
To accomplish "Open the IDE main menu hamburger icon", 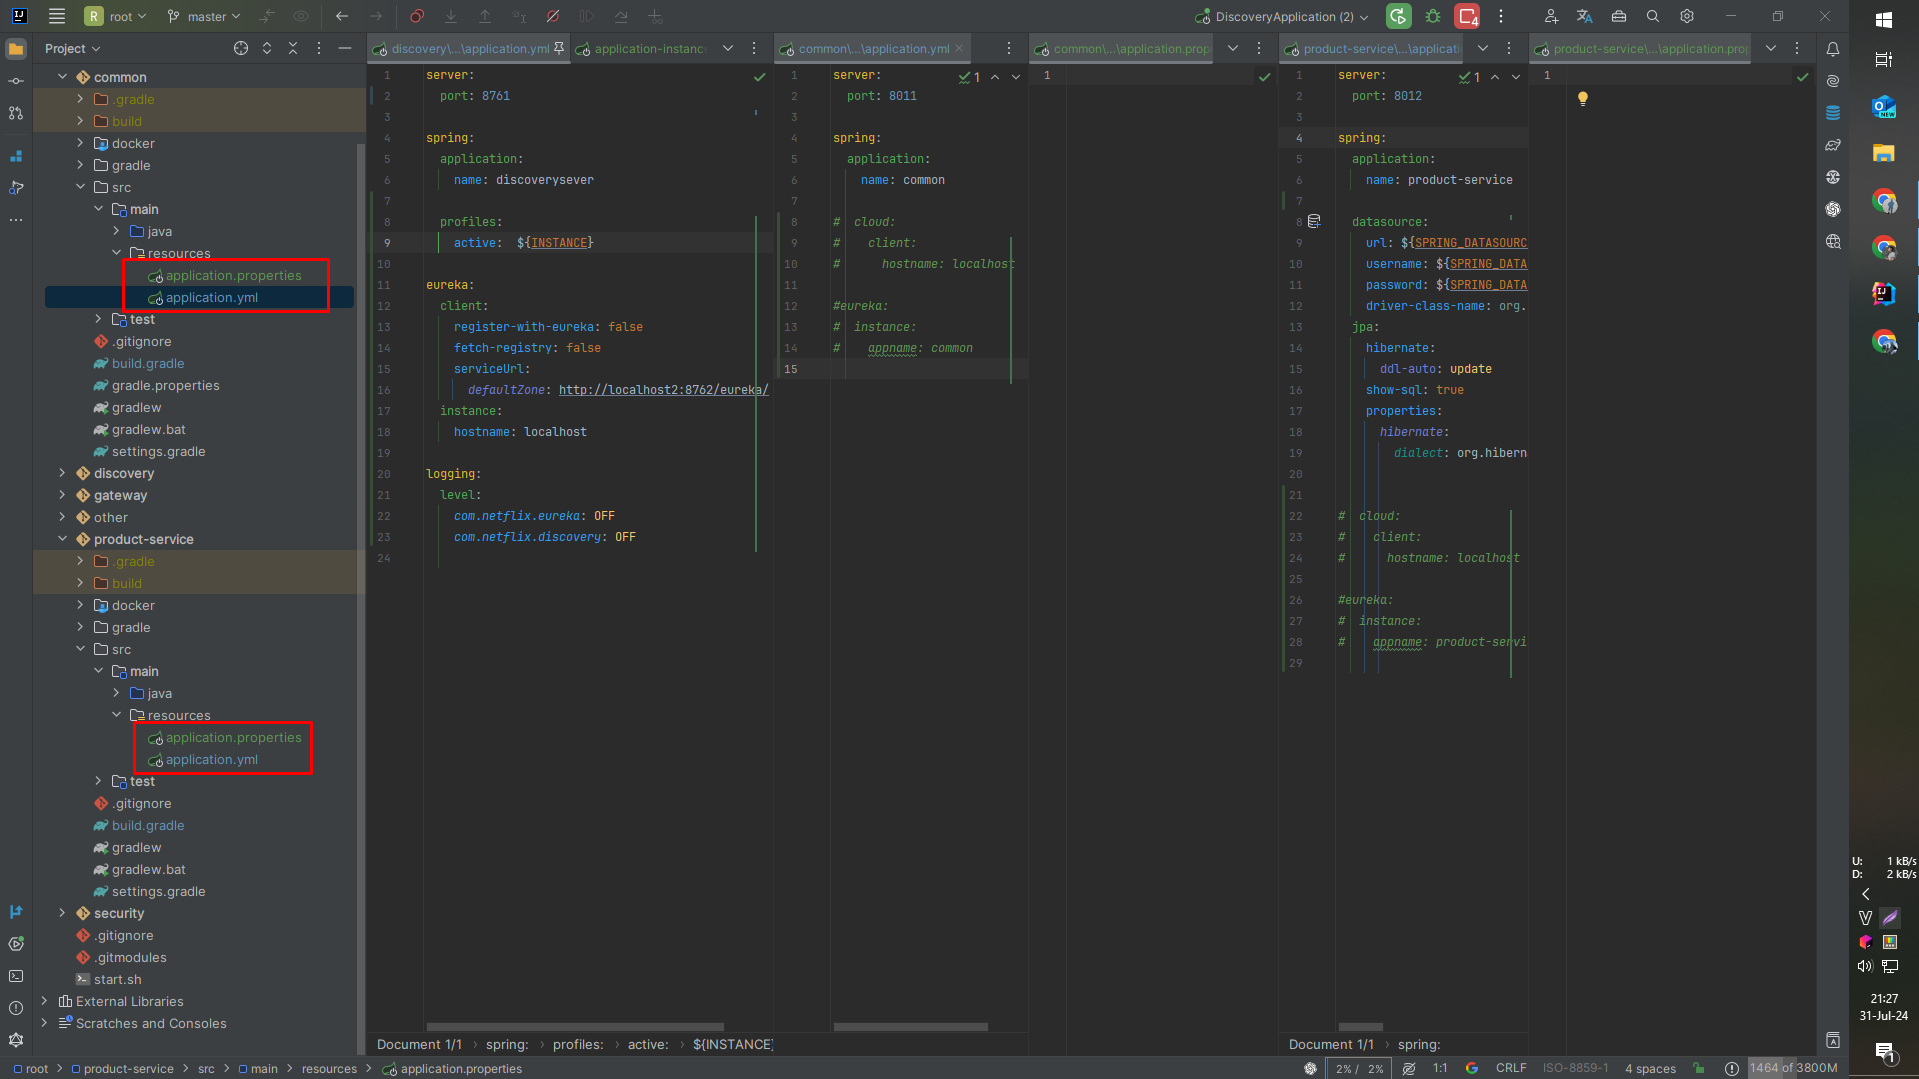I will (x=57, y=16).
